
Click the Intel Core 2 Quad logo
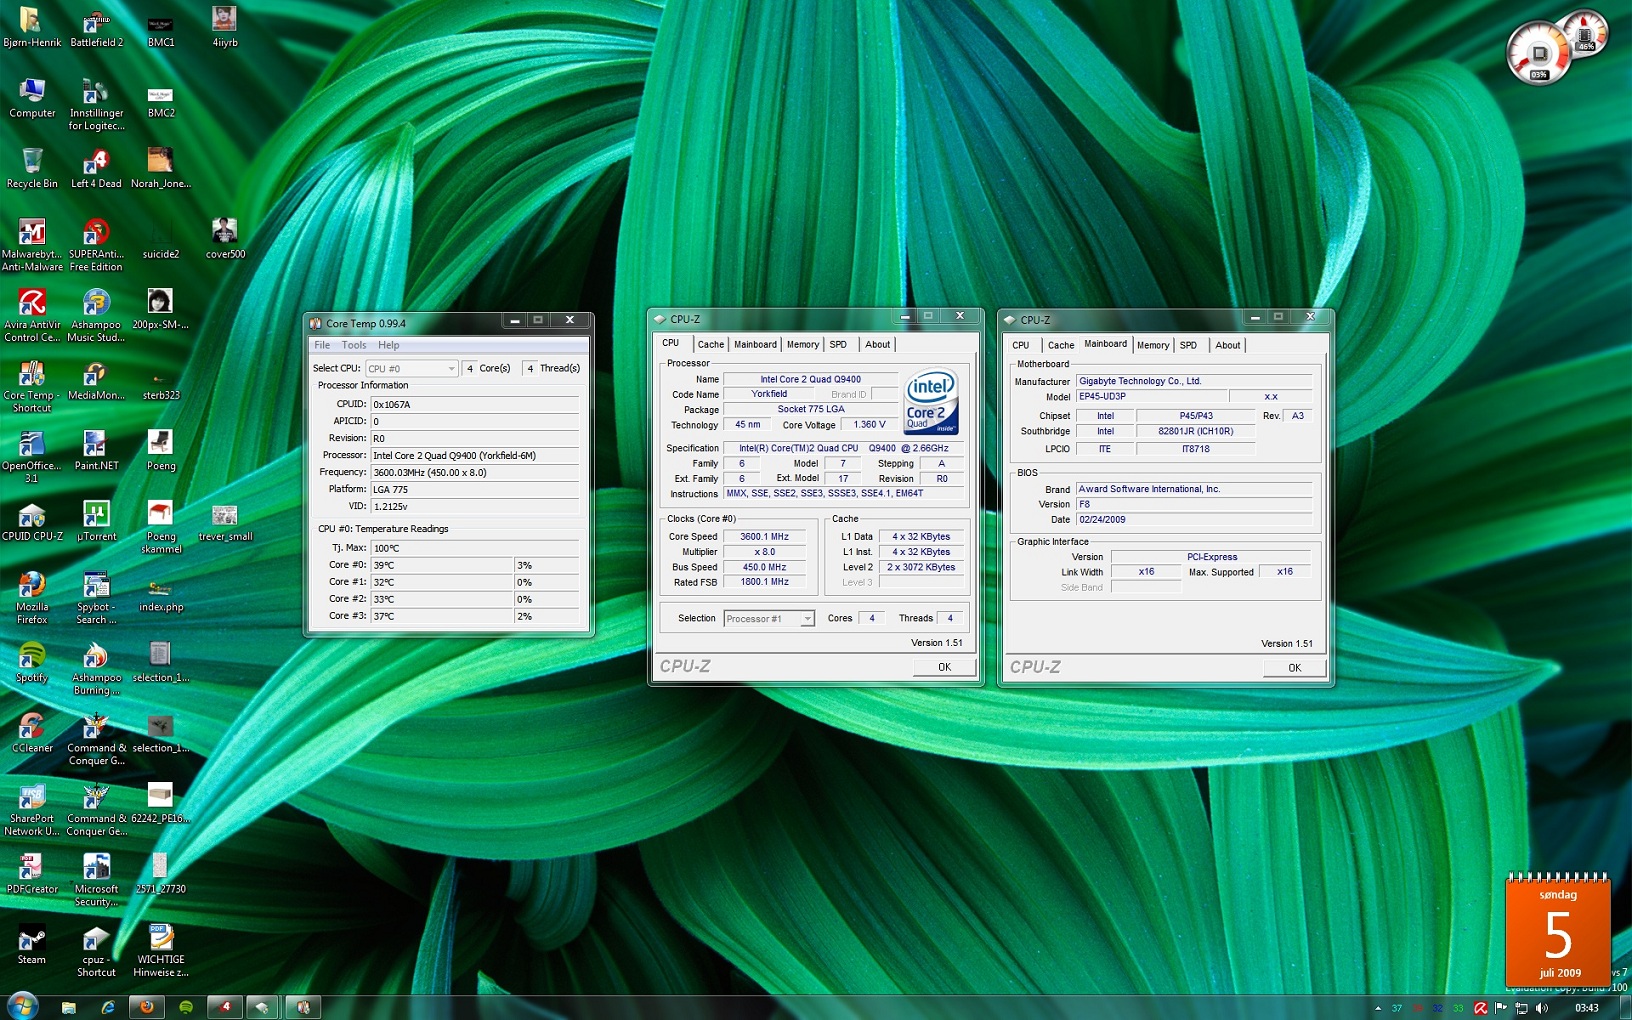(x=930, y=401)
